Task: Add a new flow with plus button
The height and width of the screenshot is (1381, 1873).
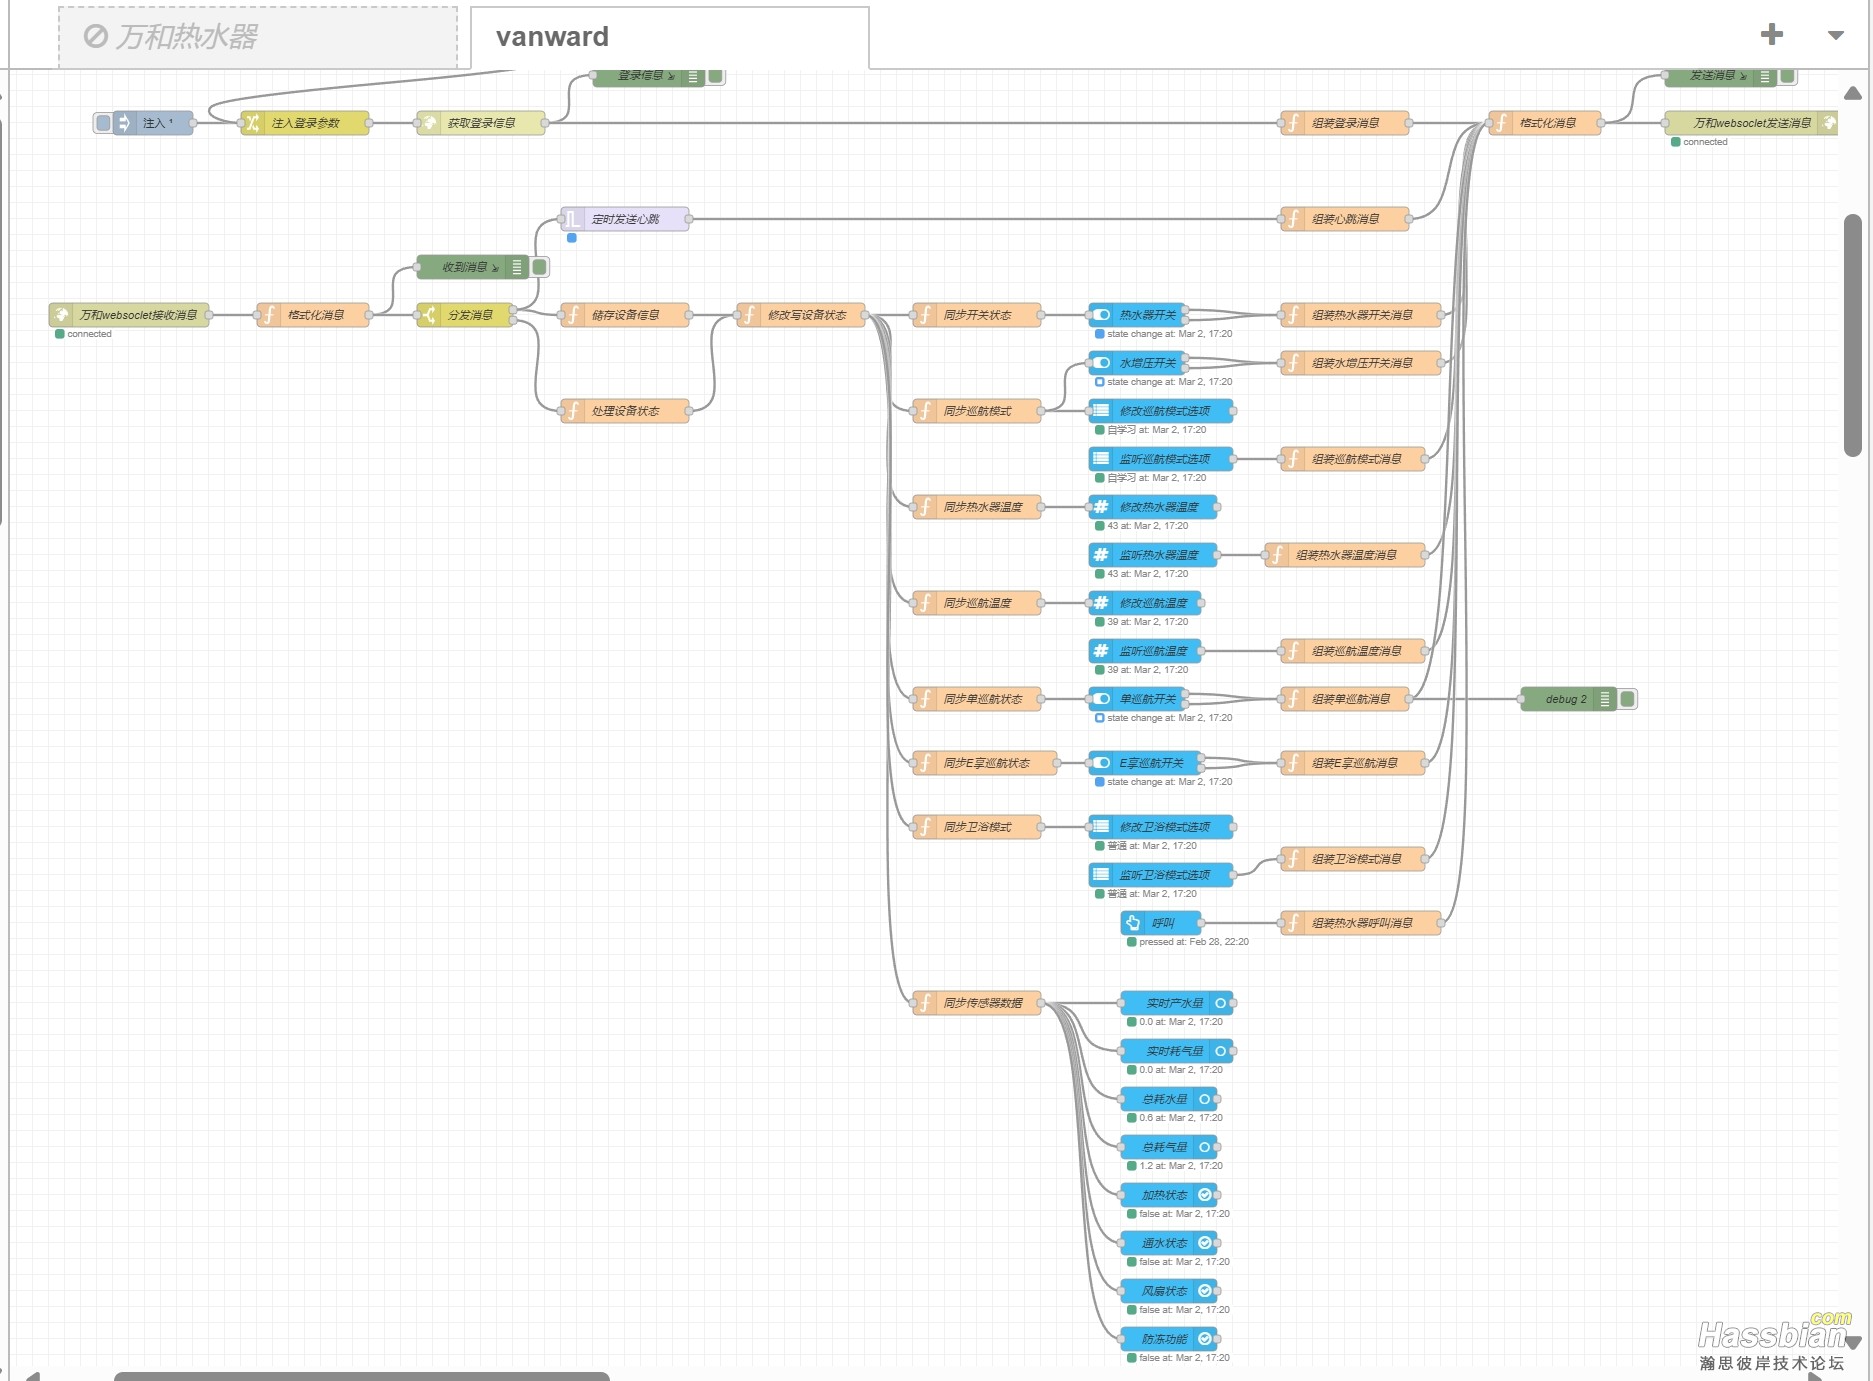Action: point(1772,34)
